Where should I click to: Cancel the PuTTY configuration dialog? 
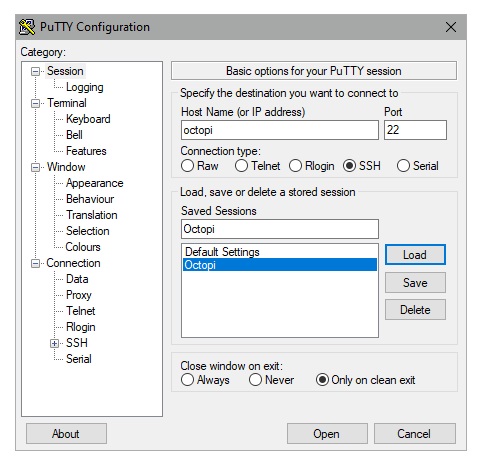(414, 434)
